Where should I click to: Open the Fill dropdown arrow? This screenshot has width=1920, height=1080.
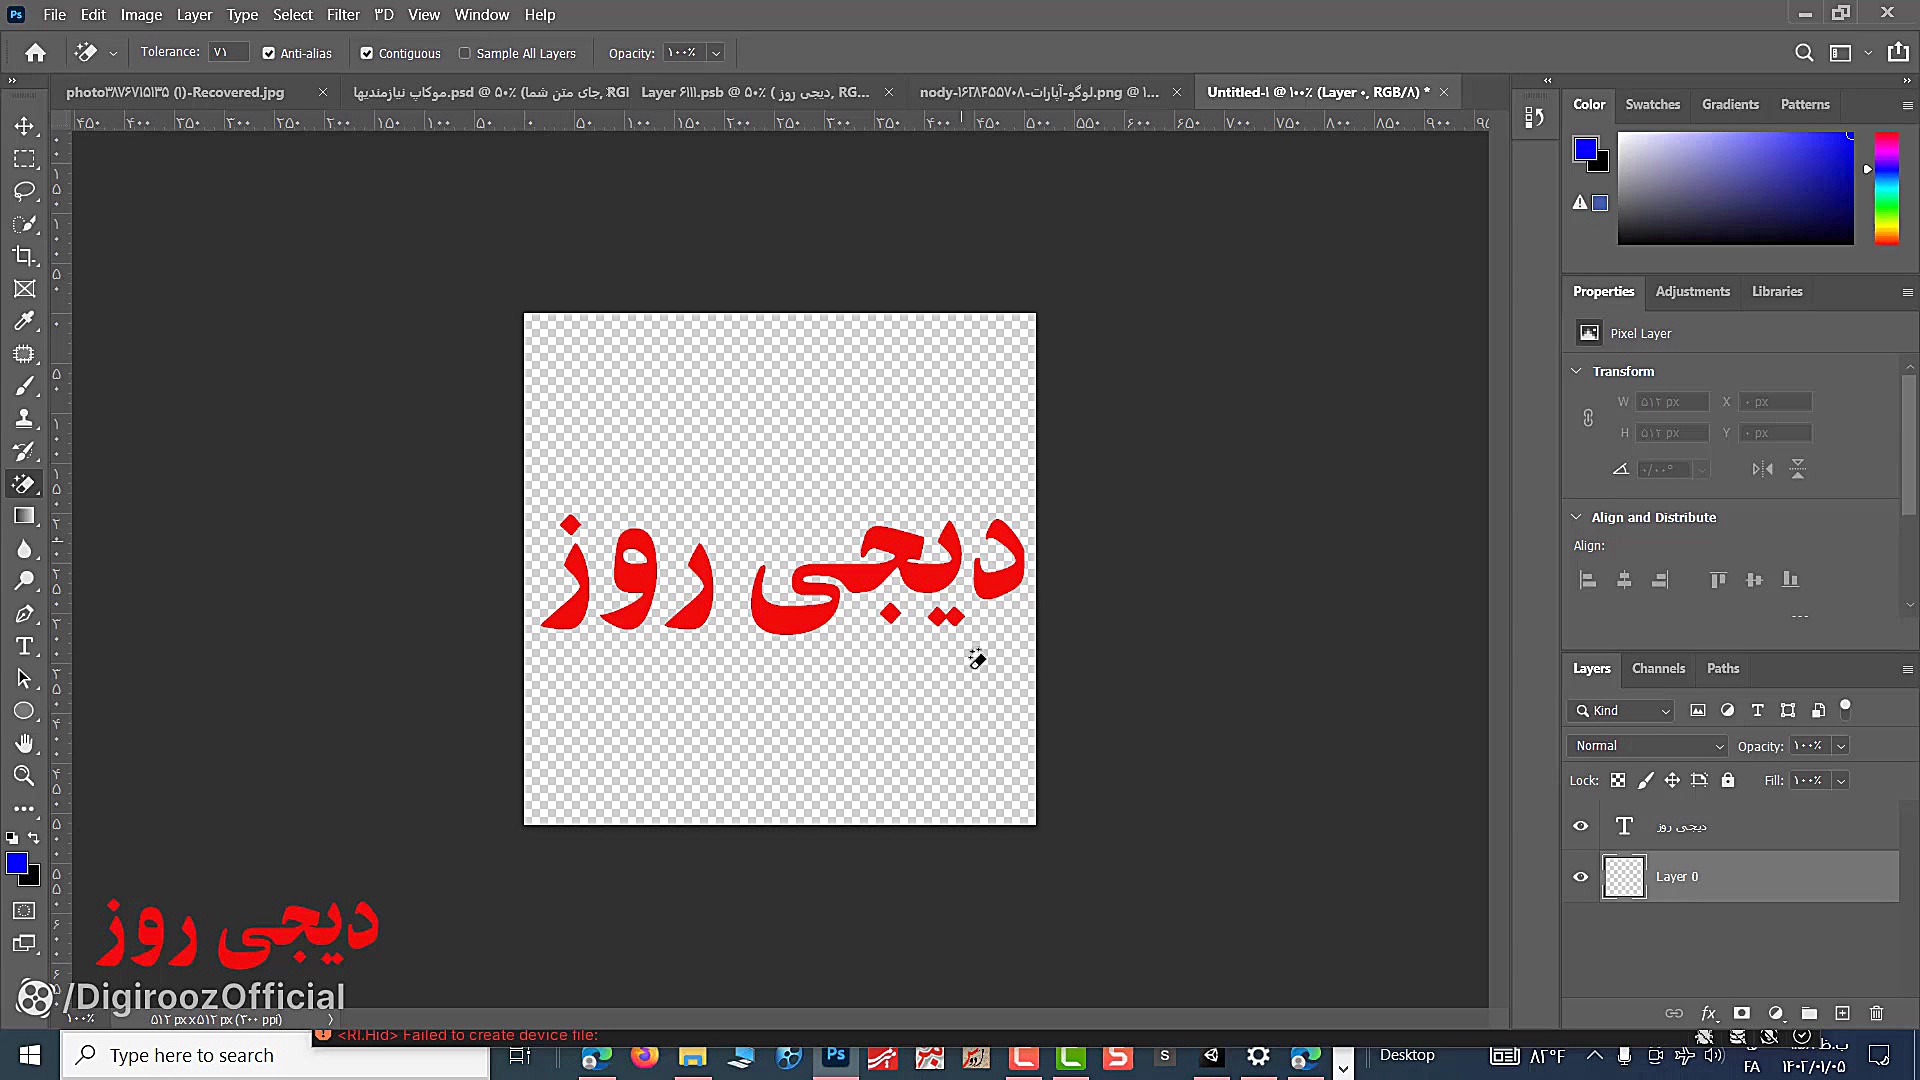[x=1841, y=780]
